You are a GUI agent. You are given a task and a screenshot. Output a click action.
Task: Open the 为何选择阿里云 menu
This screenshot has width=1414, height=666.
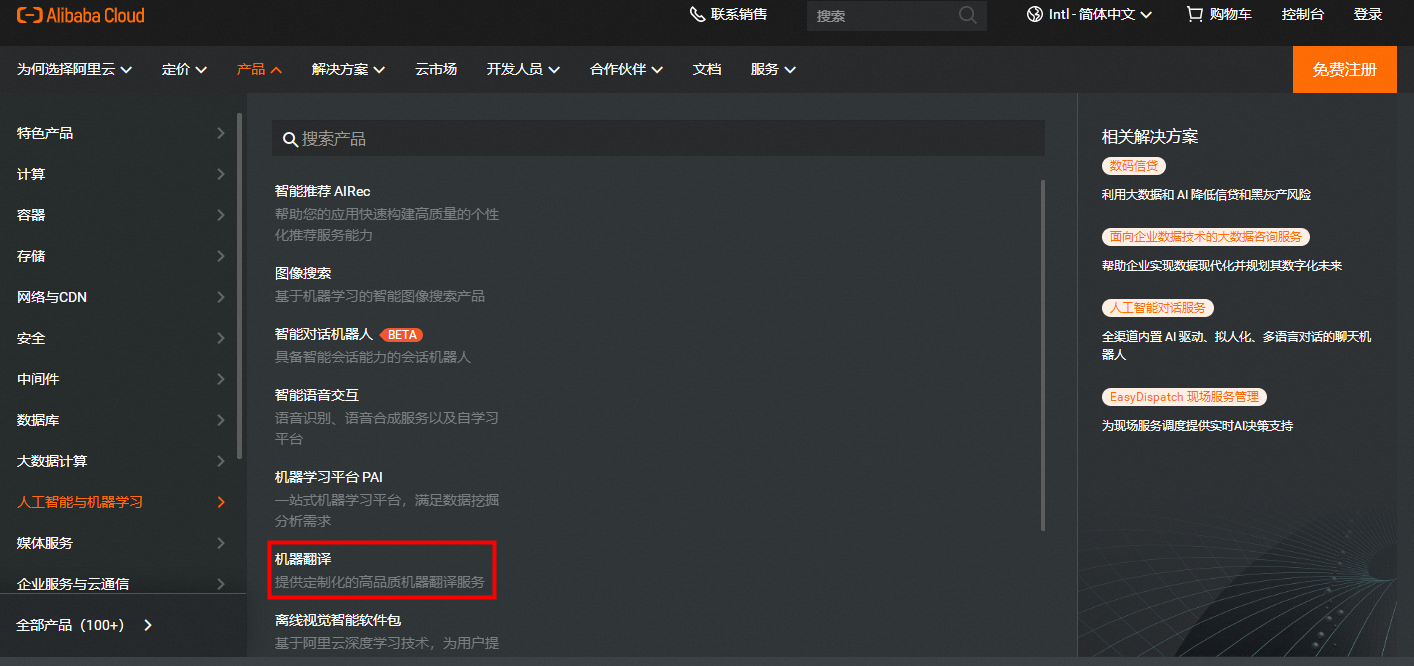click(x=75, y=69)
